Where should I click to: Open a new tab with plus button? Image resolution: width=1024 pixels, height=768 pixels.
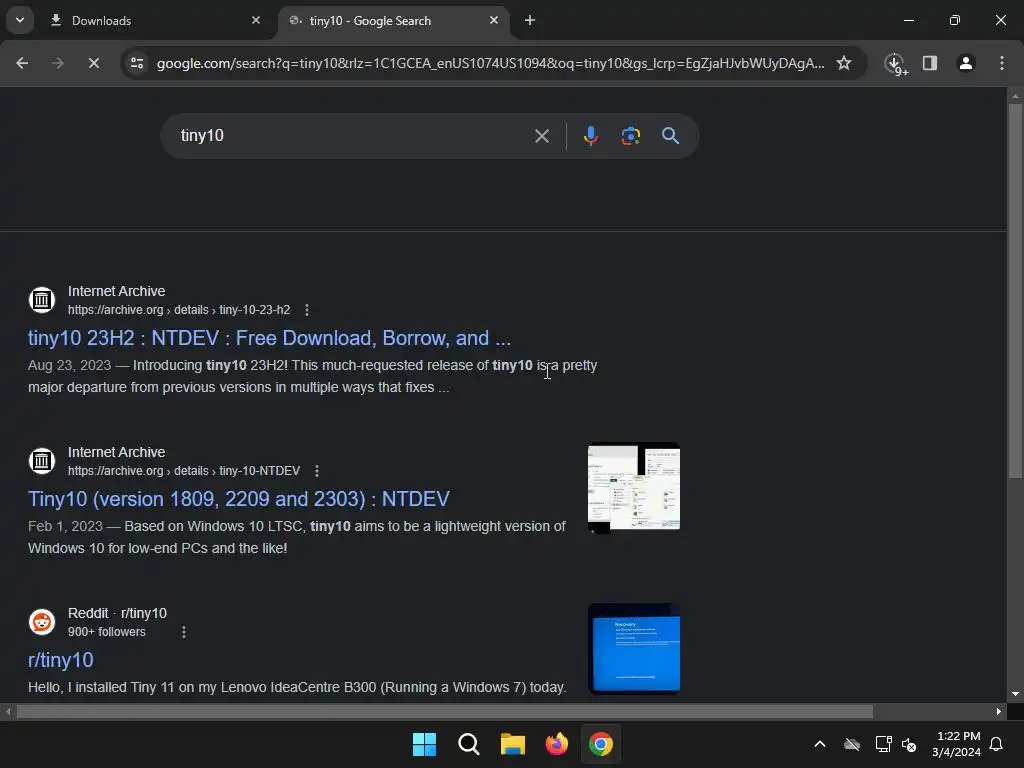pyautogui.click(x=530, y=21)
